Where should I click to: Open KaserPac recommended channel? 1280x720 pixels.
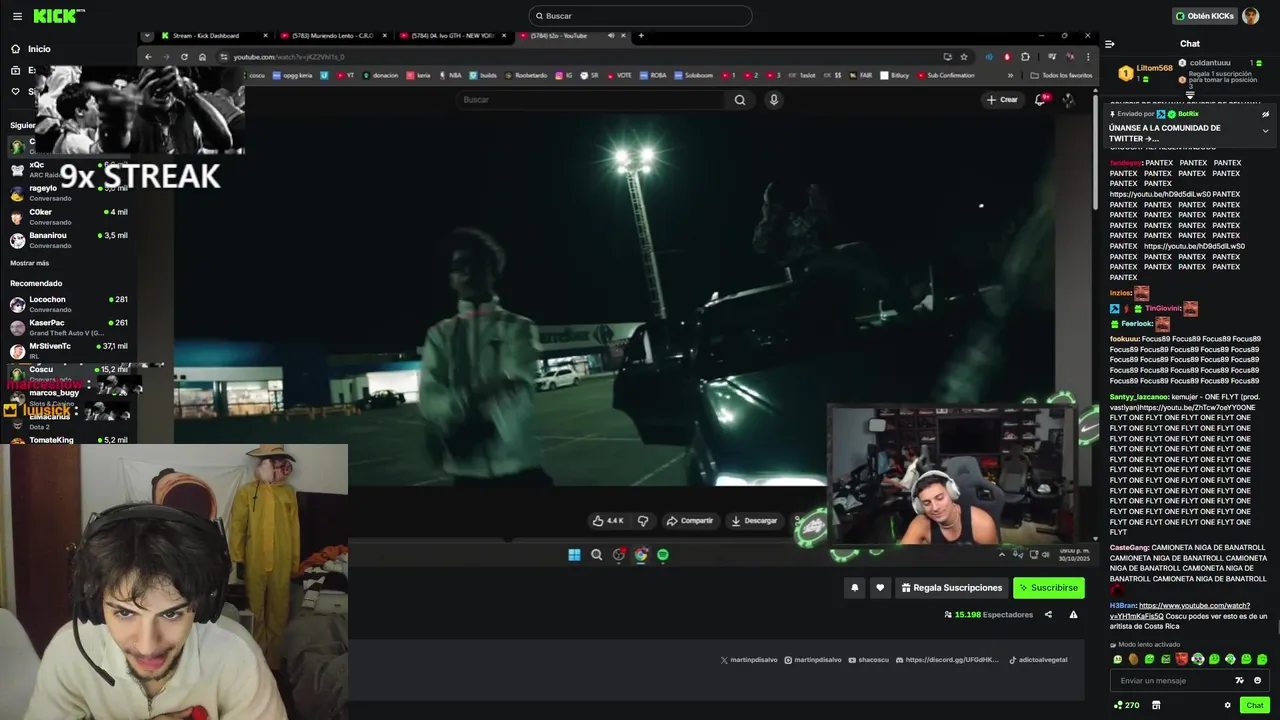pyautogui.click(x=68, y=327)
